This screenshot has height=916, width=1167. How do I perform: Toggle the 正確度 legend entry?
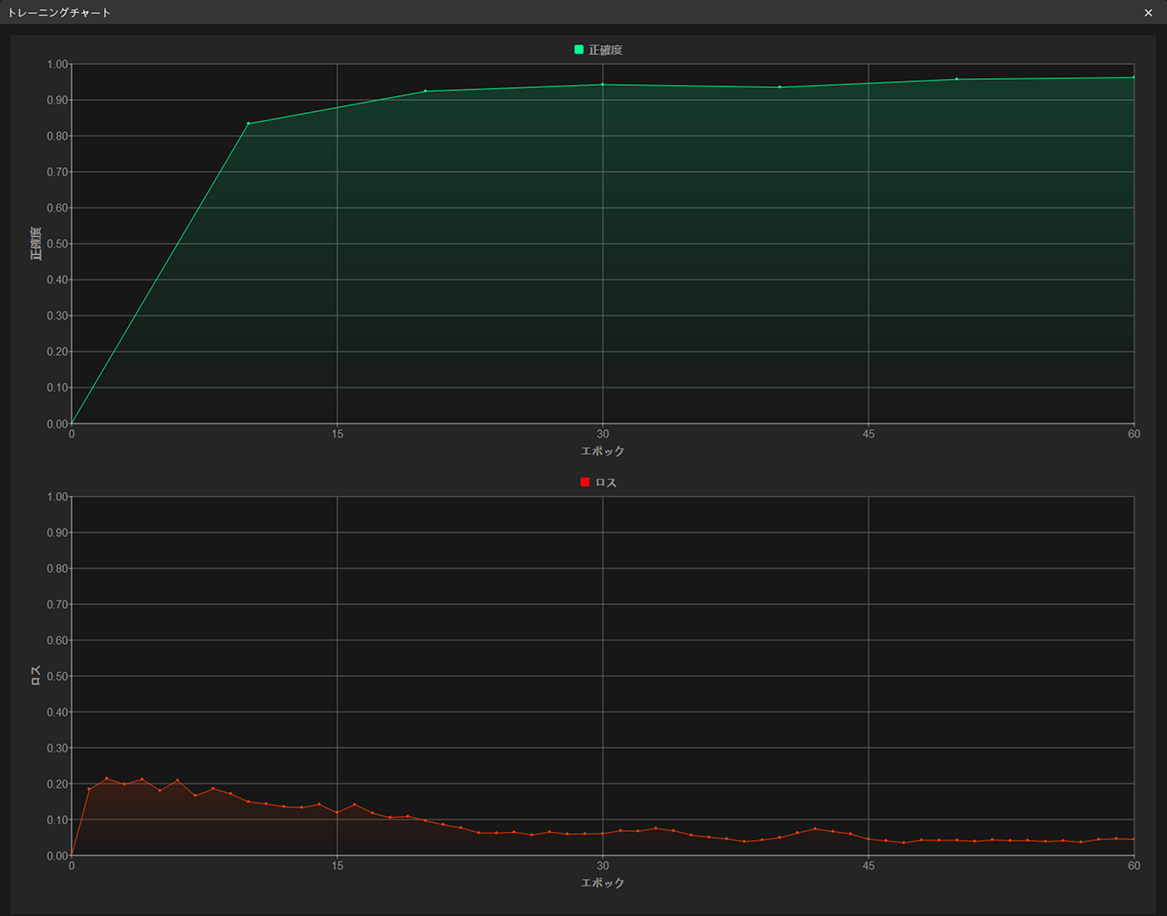598,50
